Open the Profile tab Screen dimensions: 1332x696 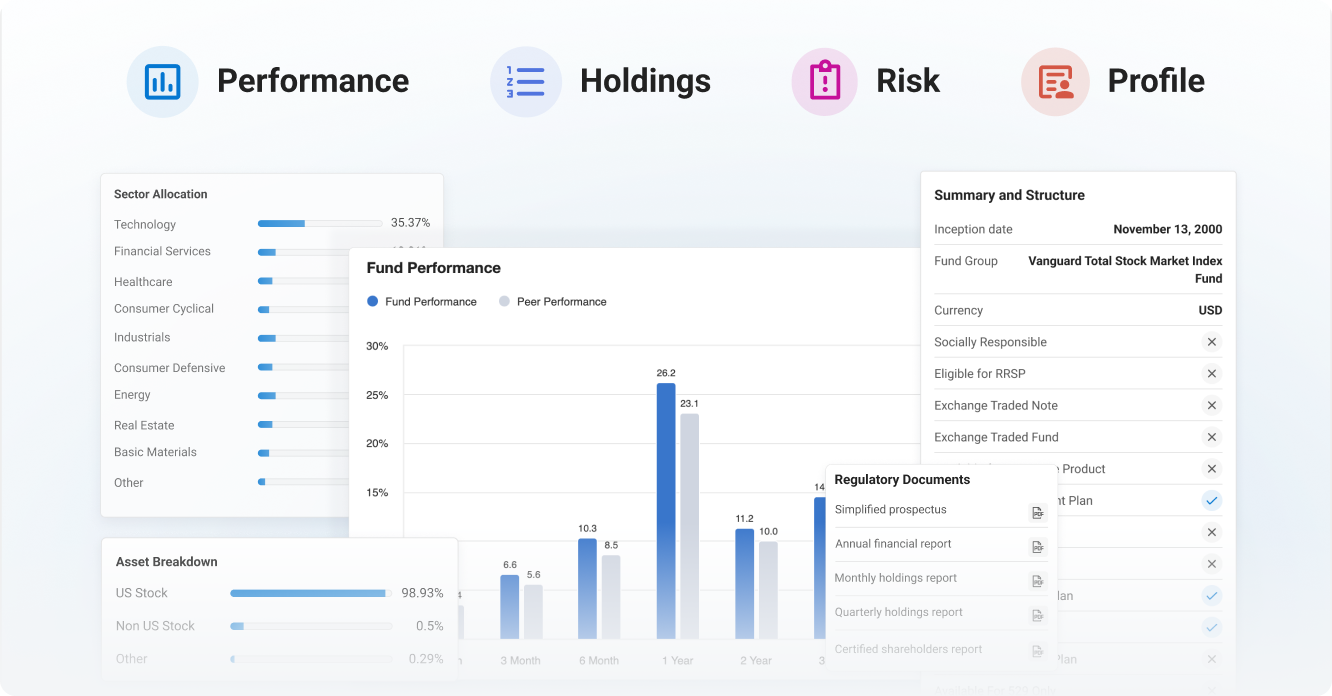click(x=1155, y=81)
